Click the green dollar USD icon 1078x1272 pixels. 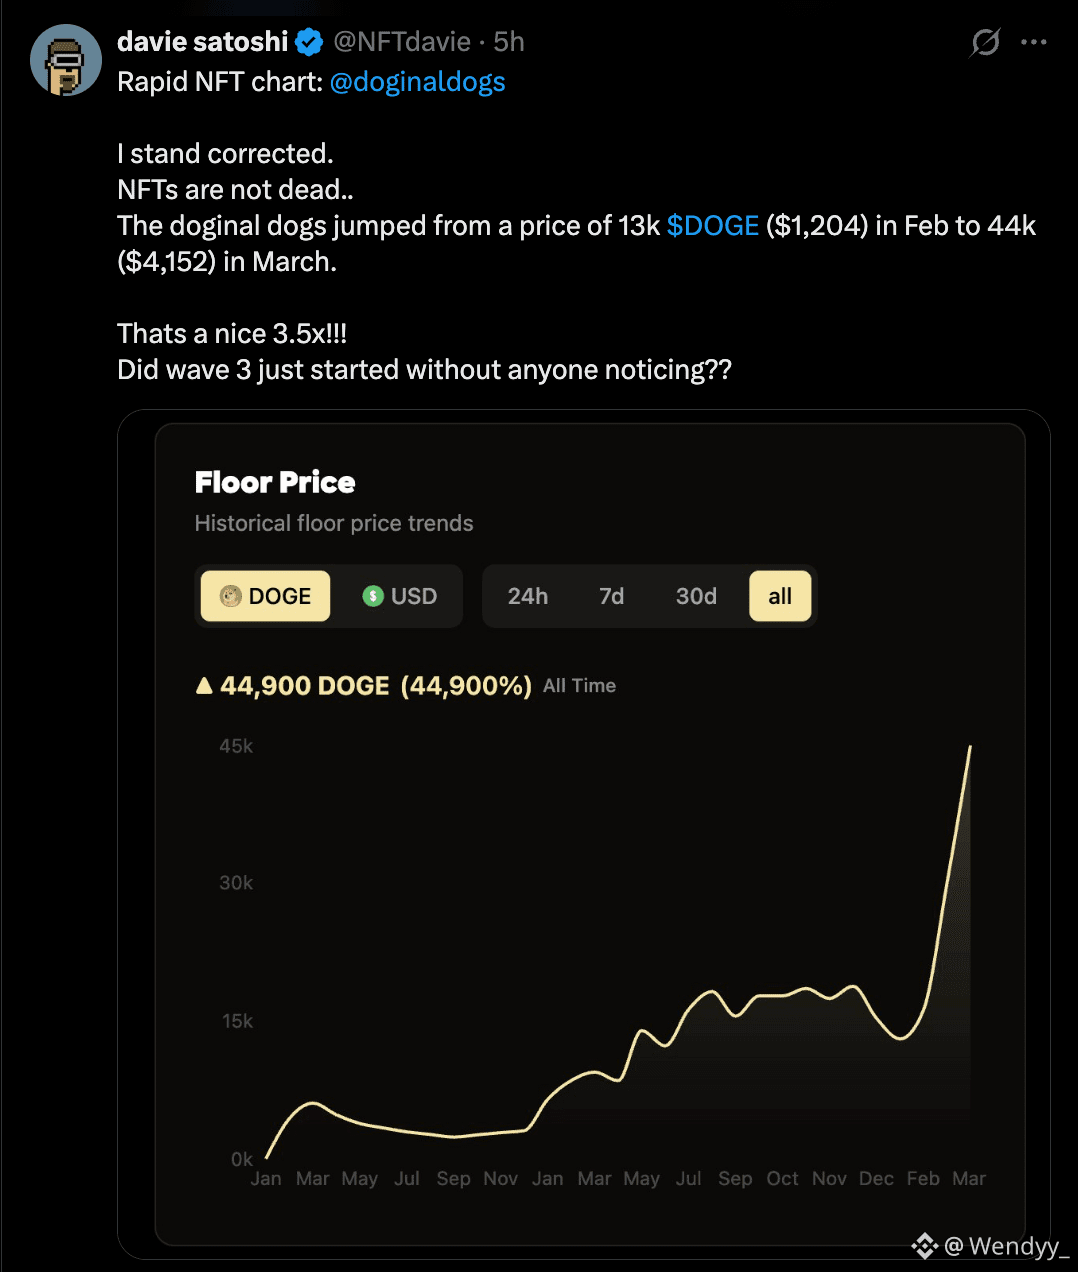click(x=373, y=596)
